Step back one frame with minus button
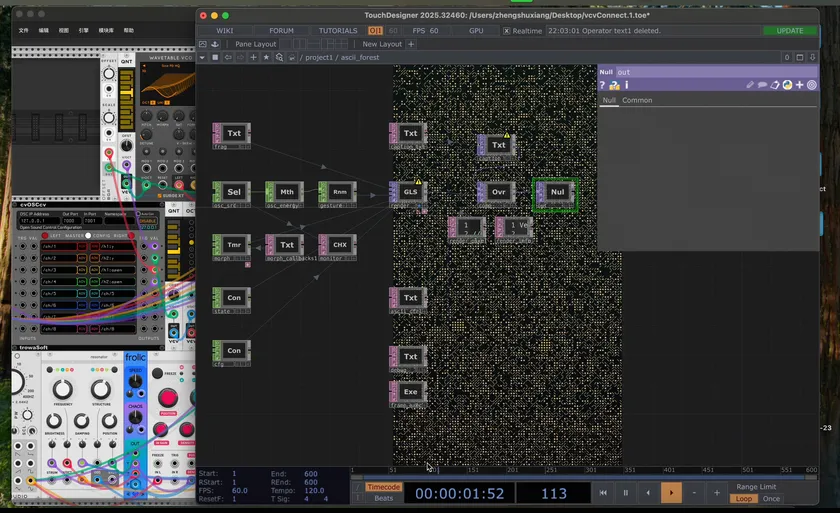The height and width of the screenshot is (513, 840). point(694,493)
